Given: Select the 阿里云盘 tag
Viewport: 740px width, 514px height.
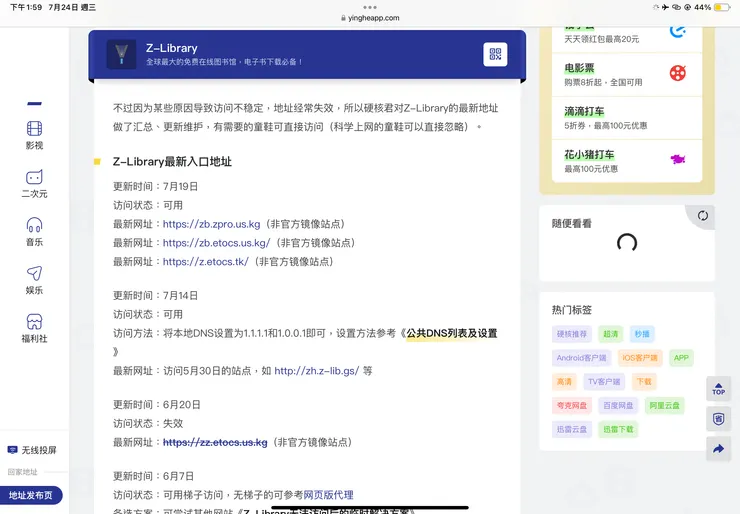Looking at the screenshot, I should coord(664,405).
